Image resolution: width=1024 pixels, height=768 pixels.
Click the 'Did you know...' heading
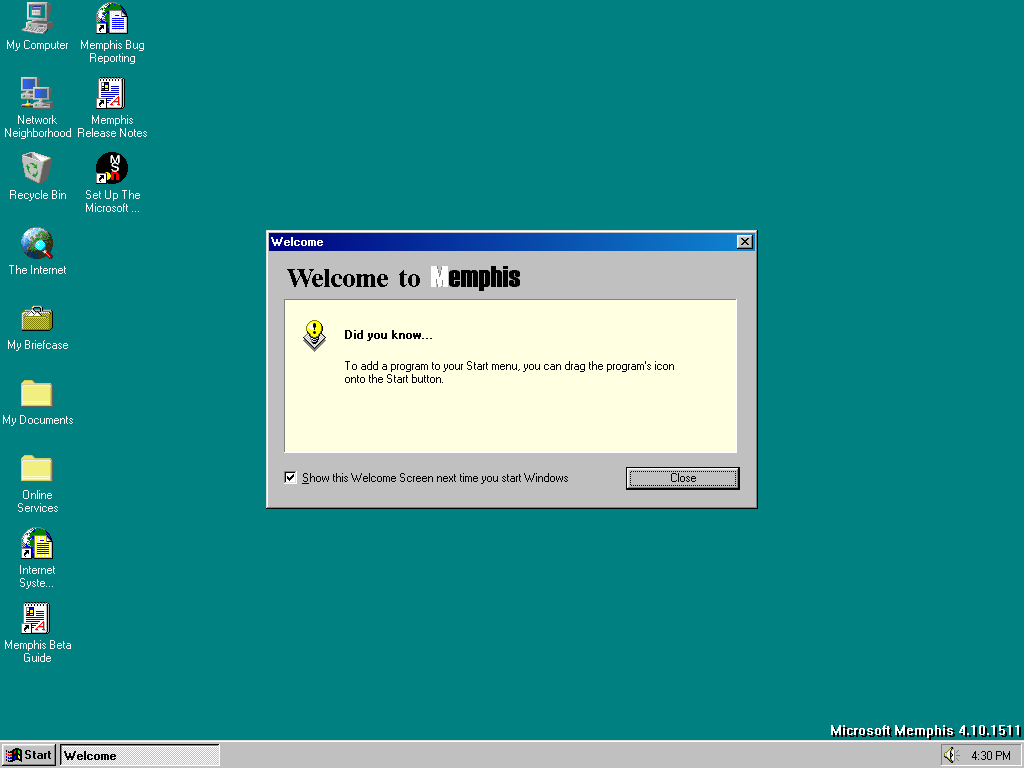(389, 335)
